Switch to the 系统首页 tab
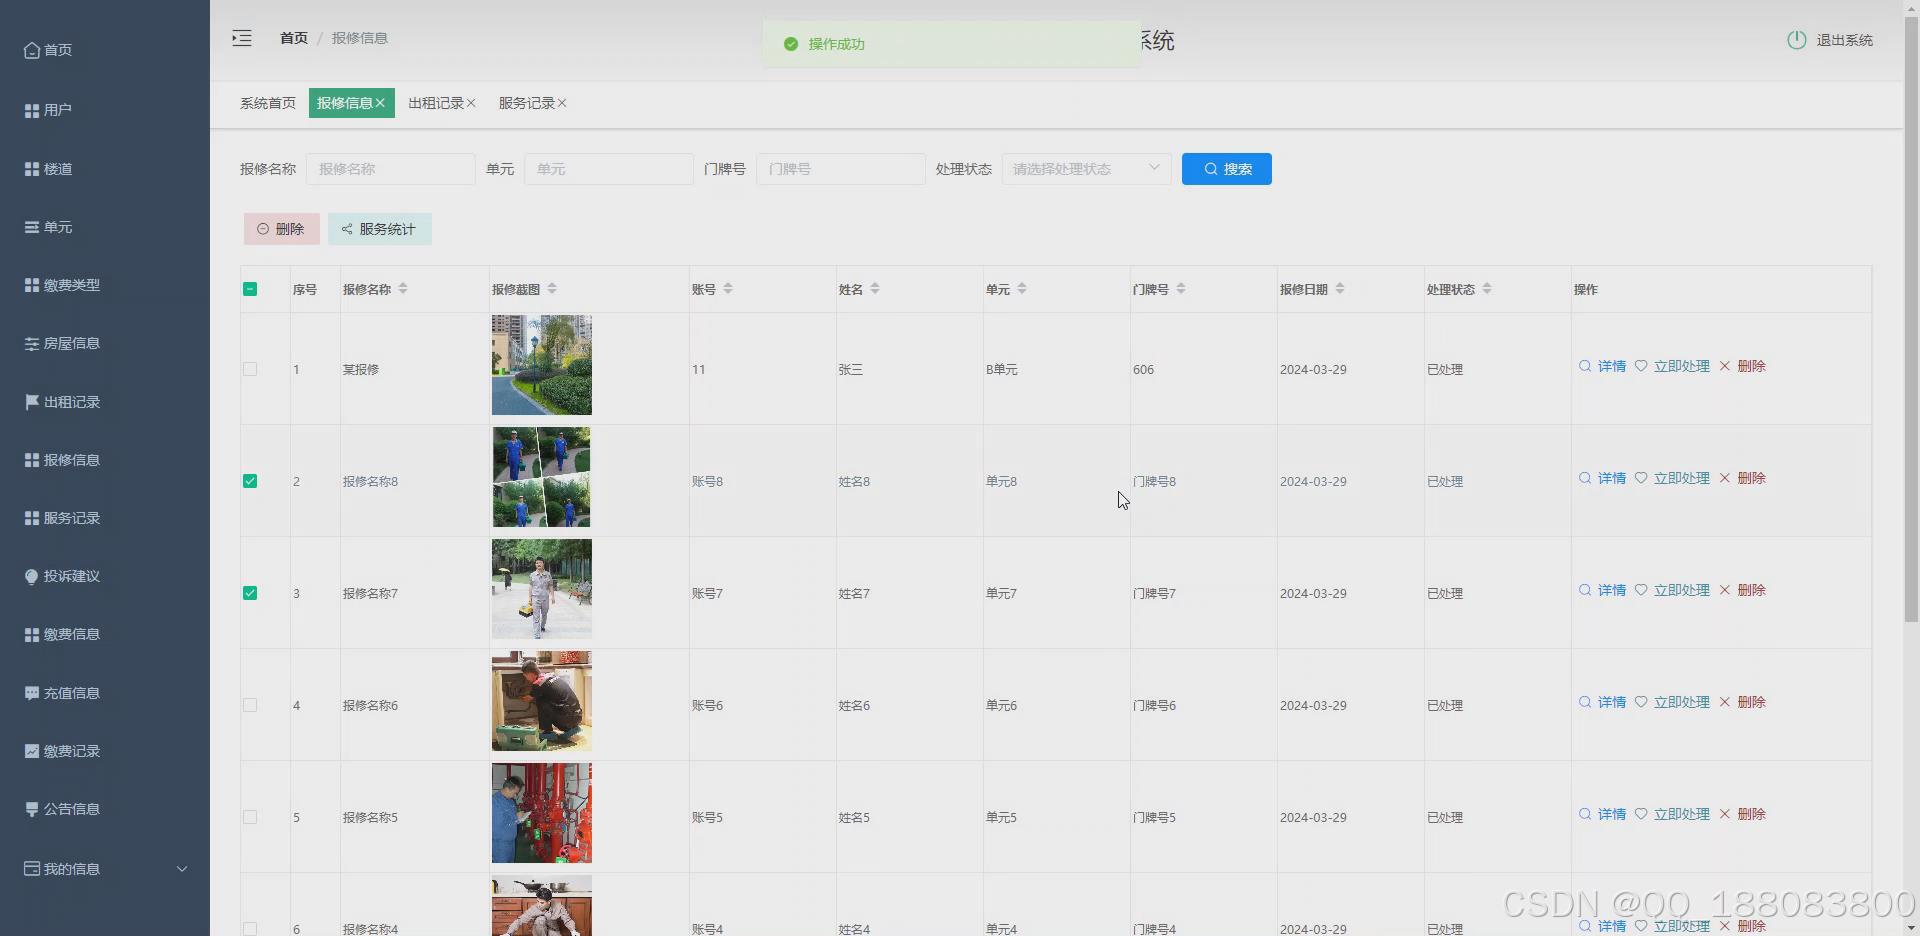This screenshot has height=936, width=1920. (x=267, y=103)
